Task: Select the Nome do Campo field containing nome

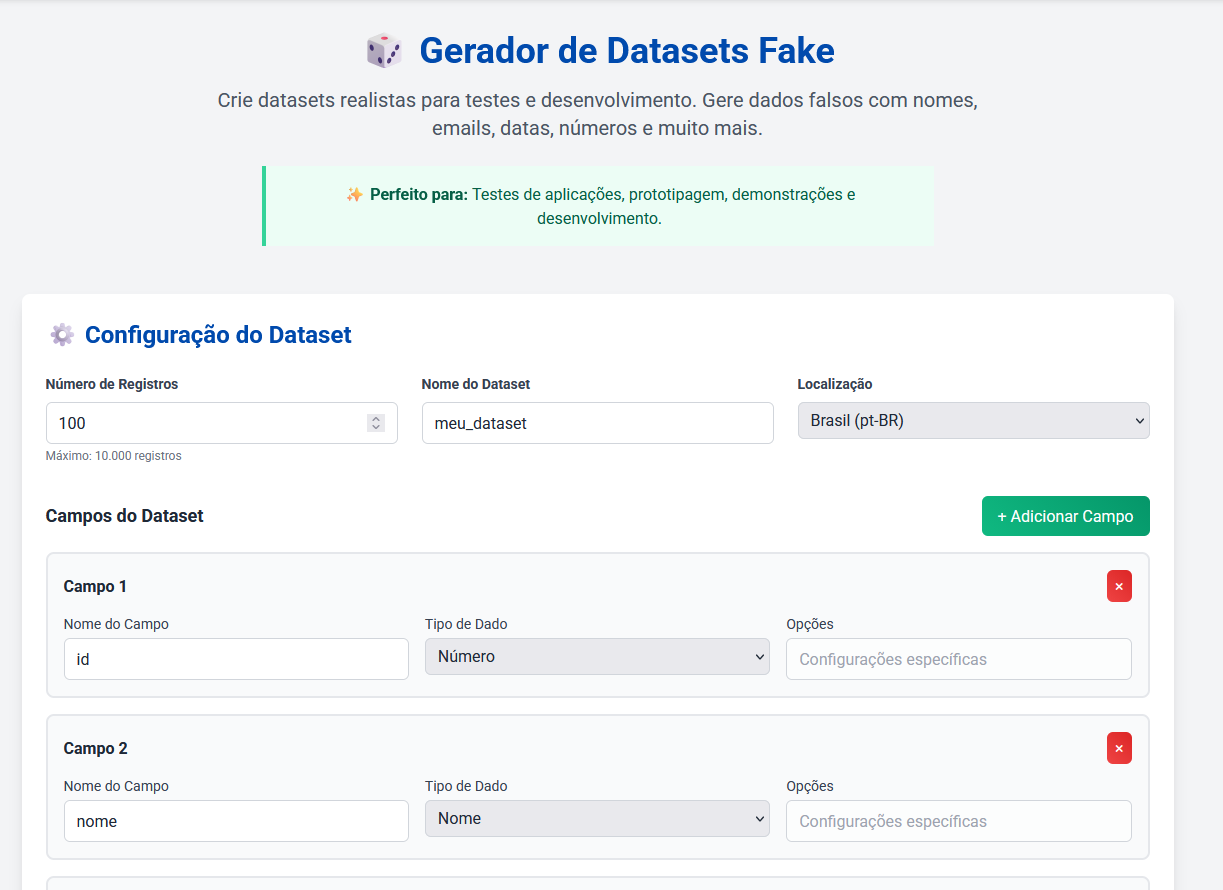Action: coord(236,820)
